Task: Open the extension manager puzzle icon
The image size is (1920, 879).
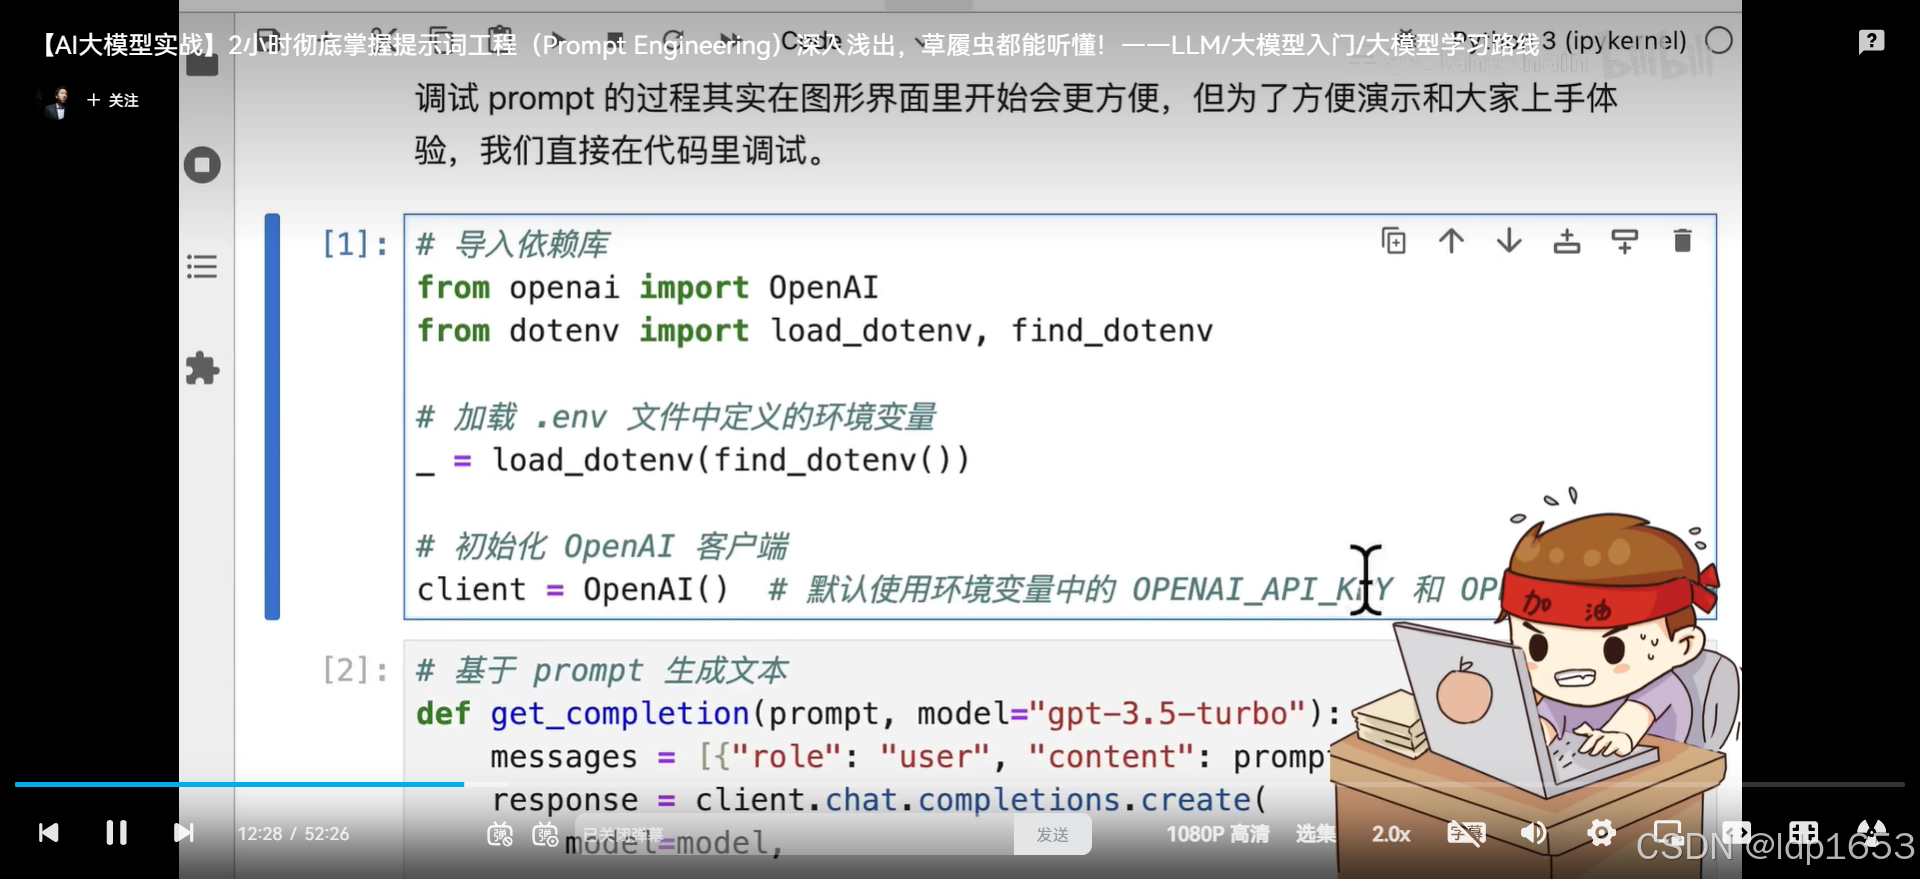Action: (x=202, y=368)
